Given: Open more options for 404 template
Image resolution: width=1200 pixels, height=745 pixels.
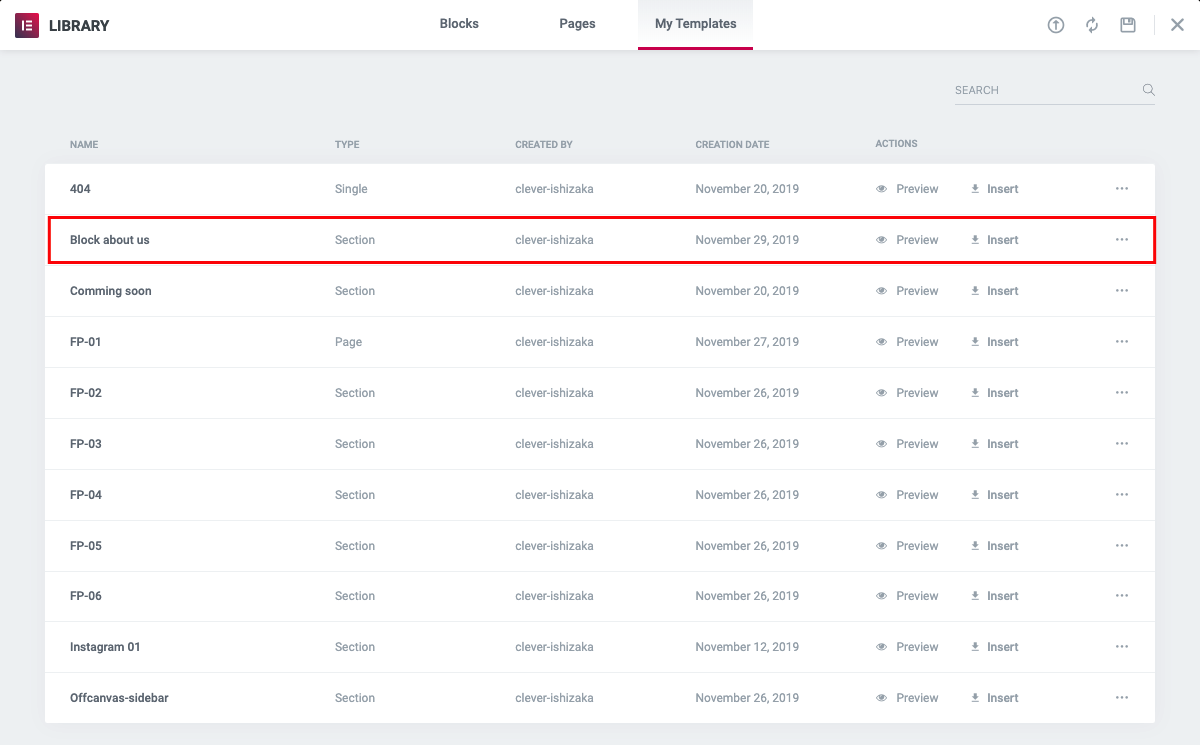Looking at the screenshot, I should (1122, 189).
